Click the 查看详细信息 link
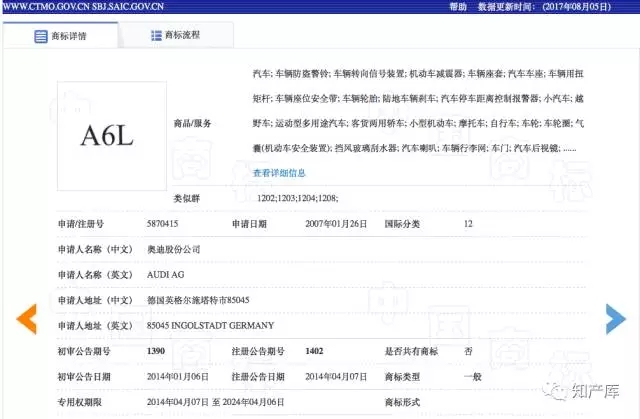Screen dimensions: 640x419 279,172
